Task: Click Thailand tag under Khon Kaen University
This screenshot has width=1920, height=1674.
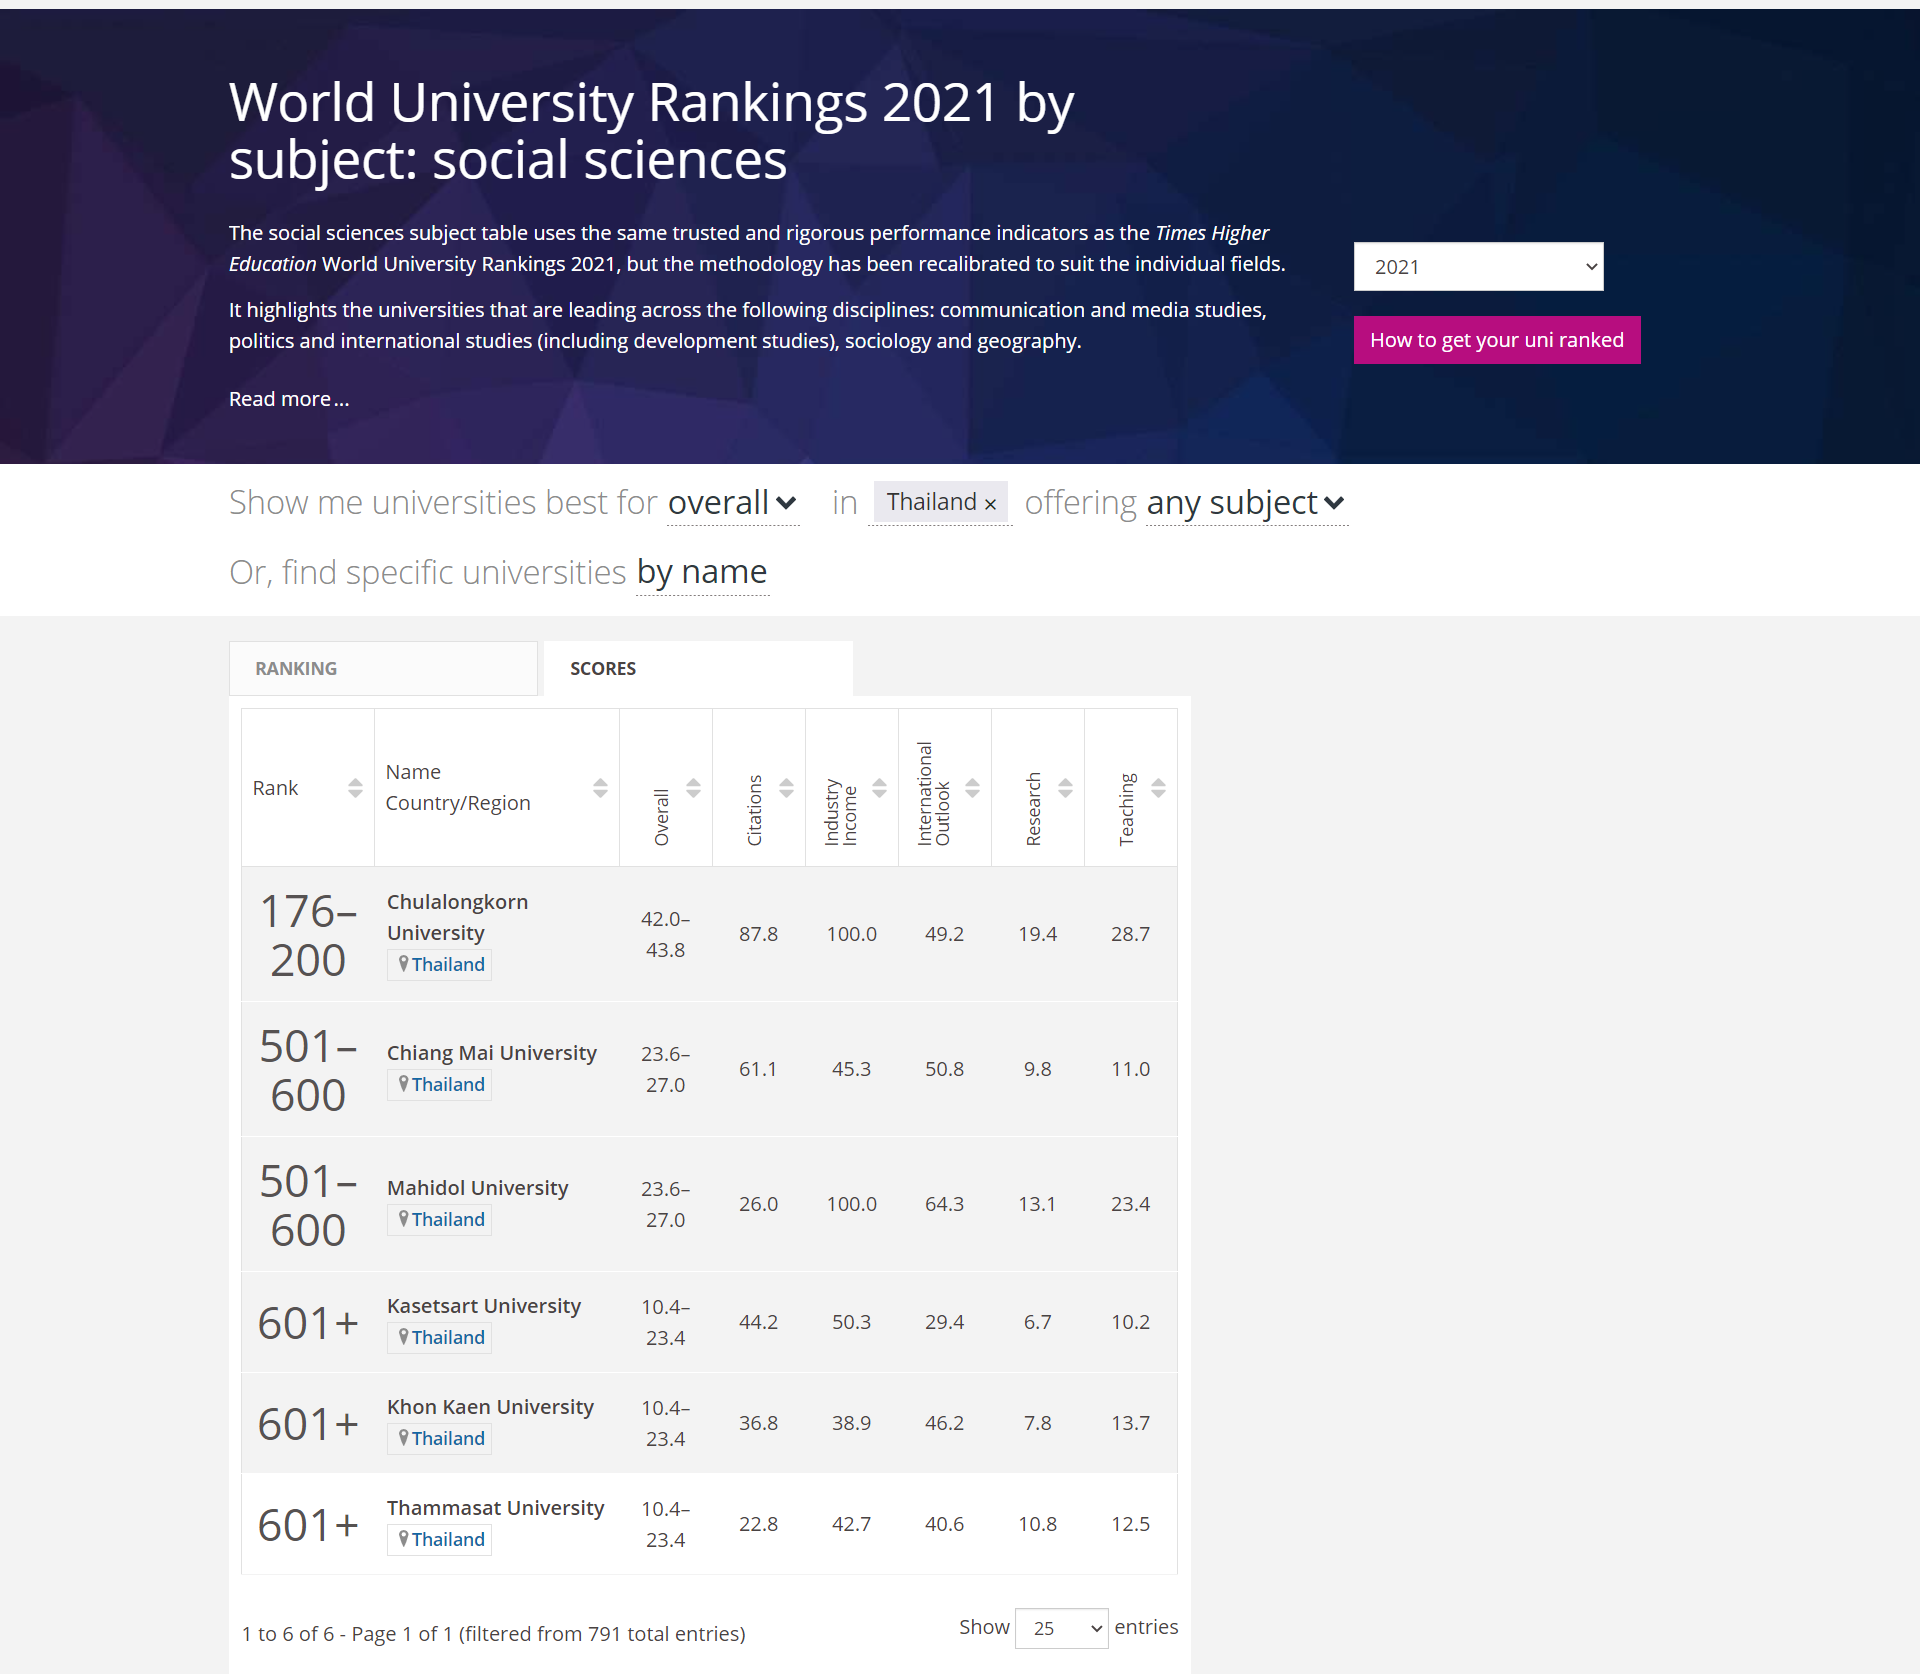Action: click(x=439, y=1438)
